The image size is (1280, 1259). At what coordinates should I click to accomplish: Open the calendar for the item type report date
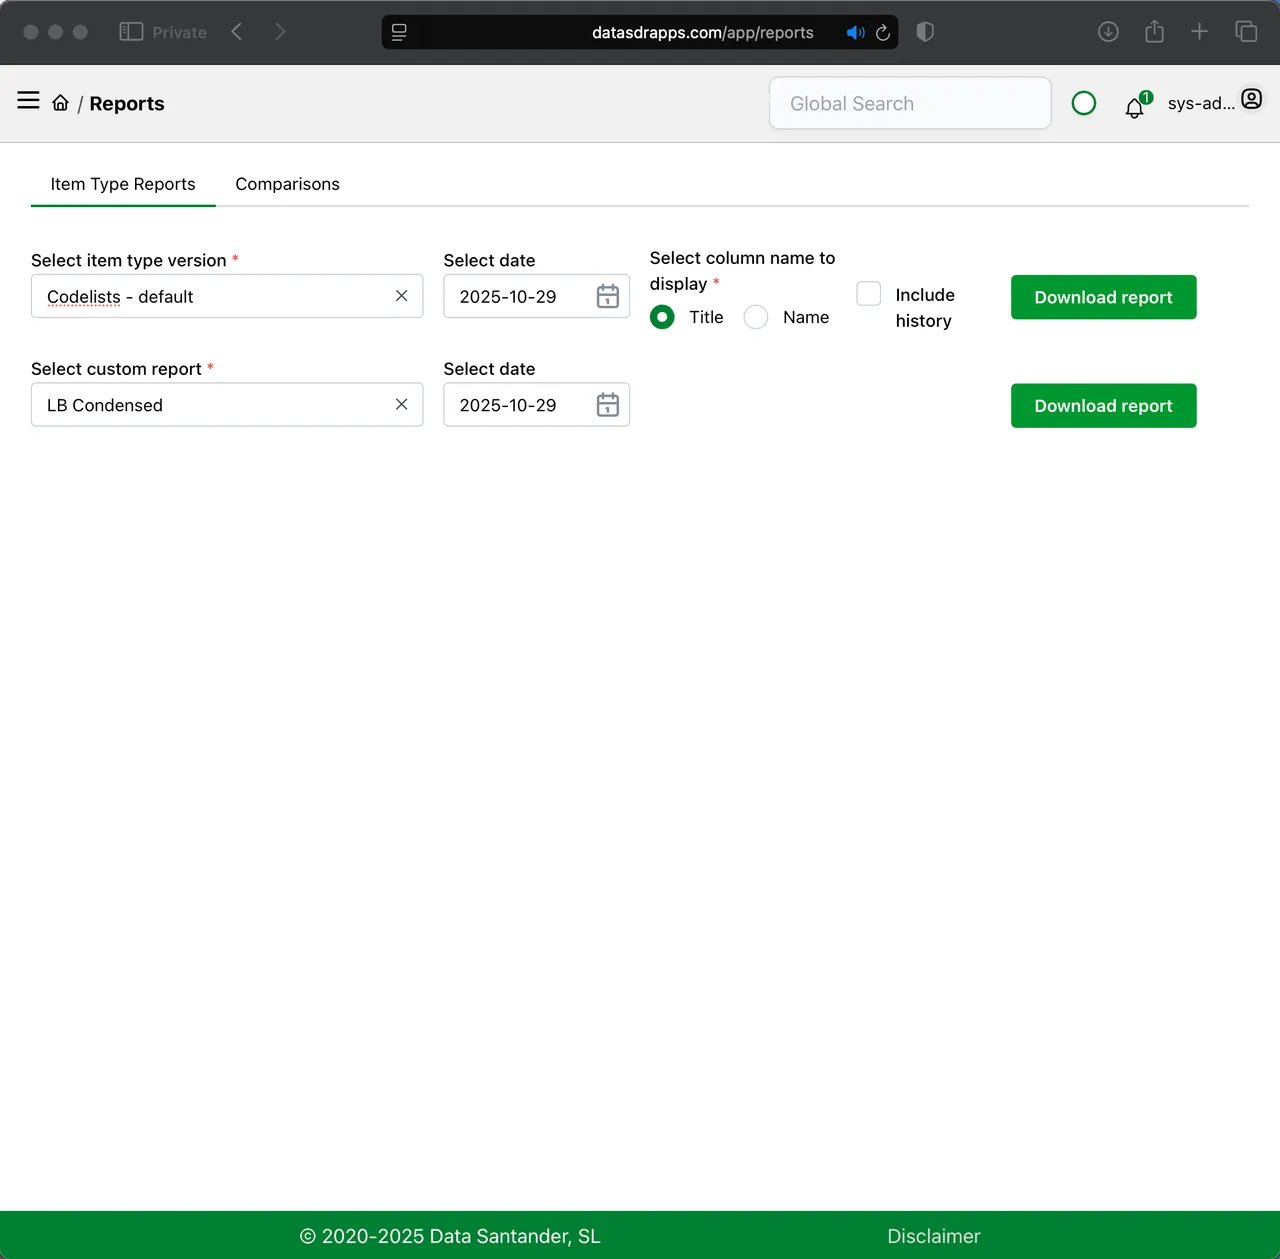(607, 296)
